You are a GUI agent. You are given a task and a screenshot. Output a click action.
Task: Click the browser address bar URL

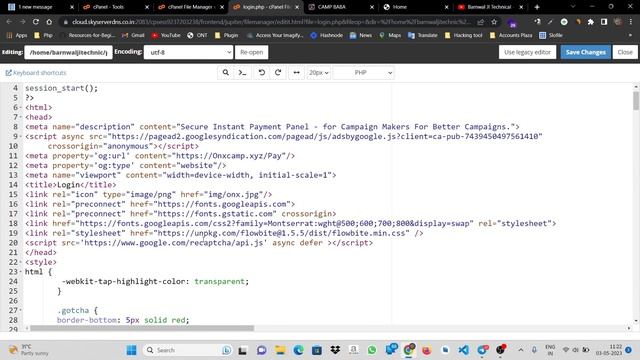coord(271,22)
